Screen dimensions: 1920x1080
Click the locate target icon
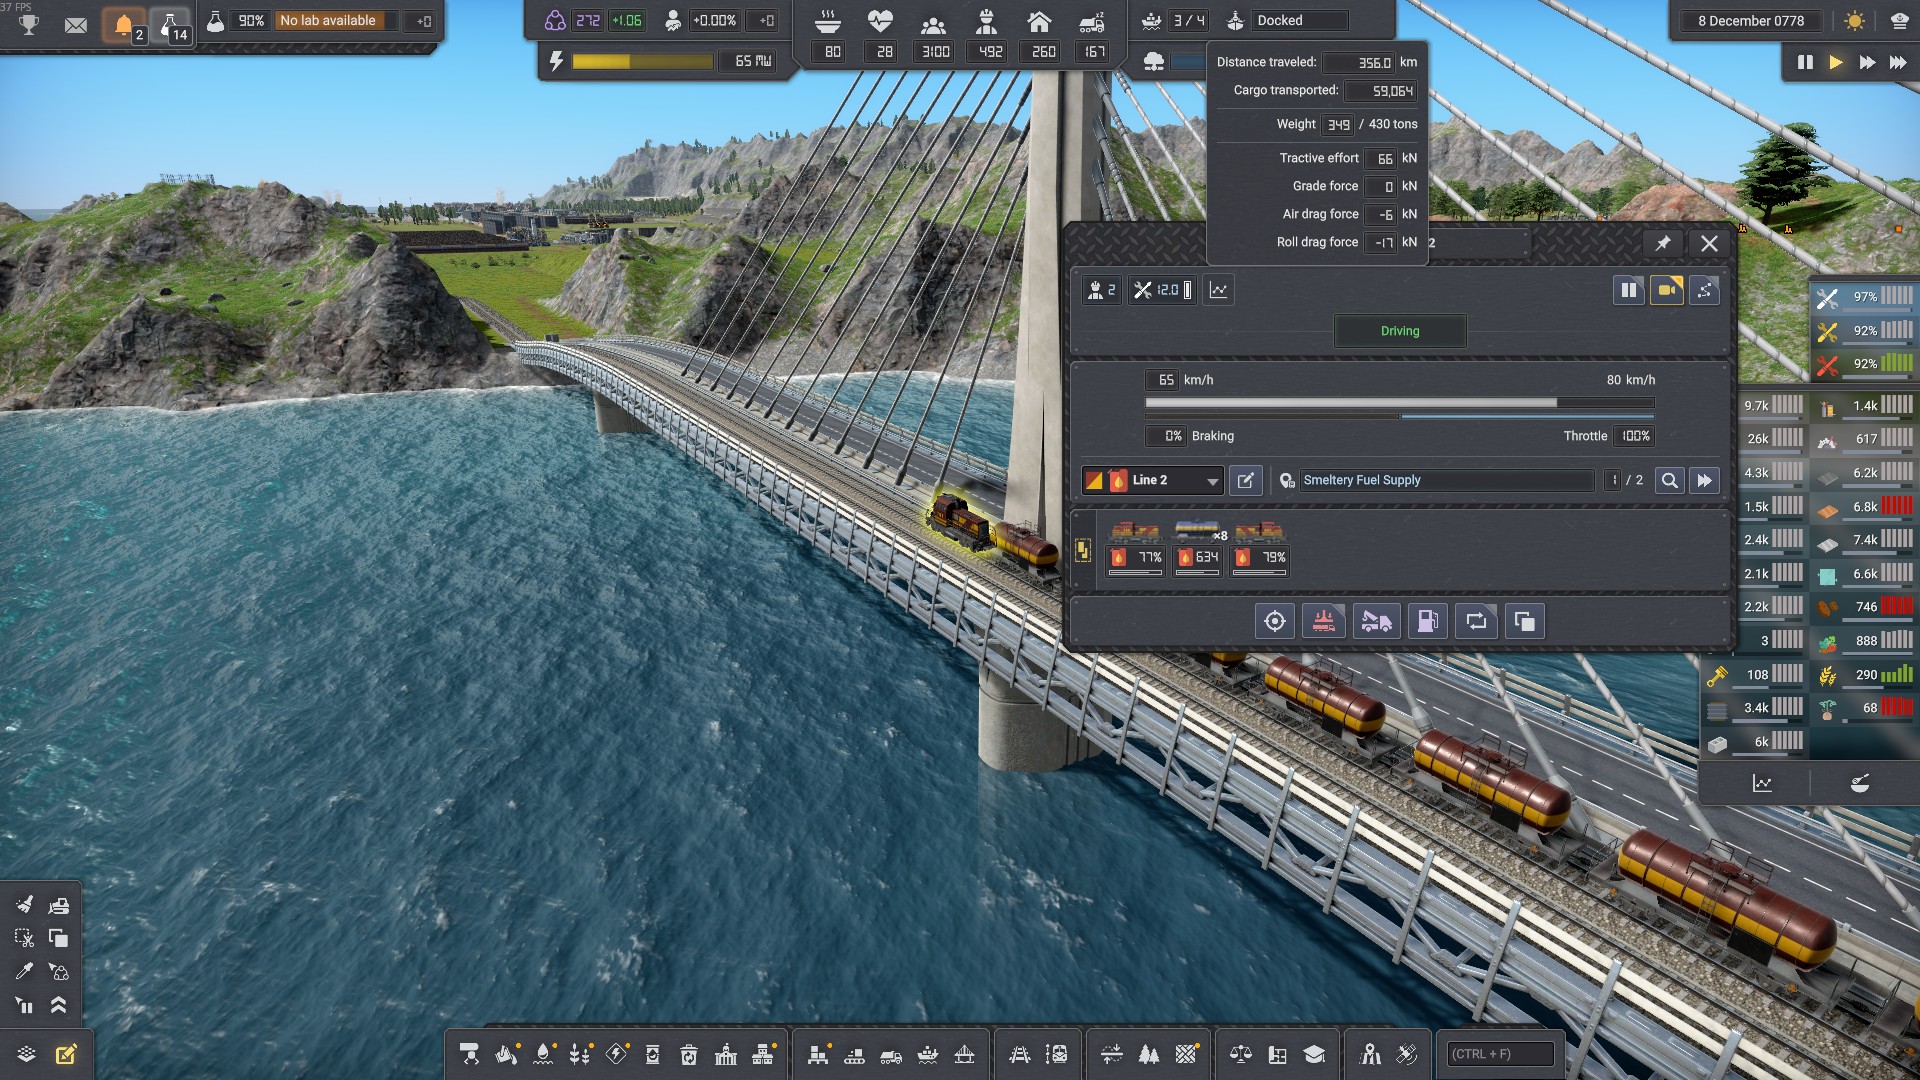coord(1274,621)
